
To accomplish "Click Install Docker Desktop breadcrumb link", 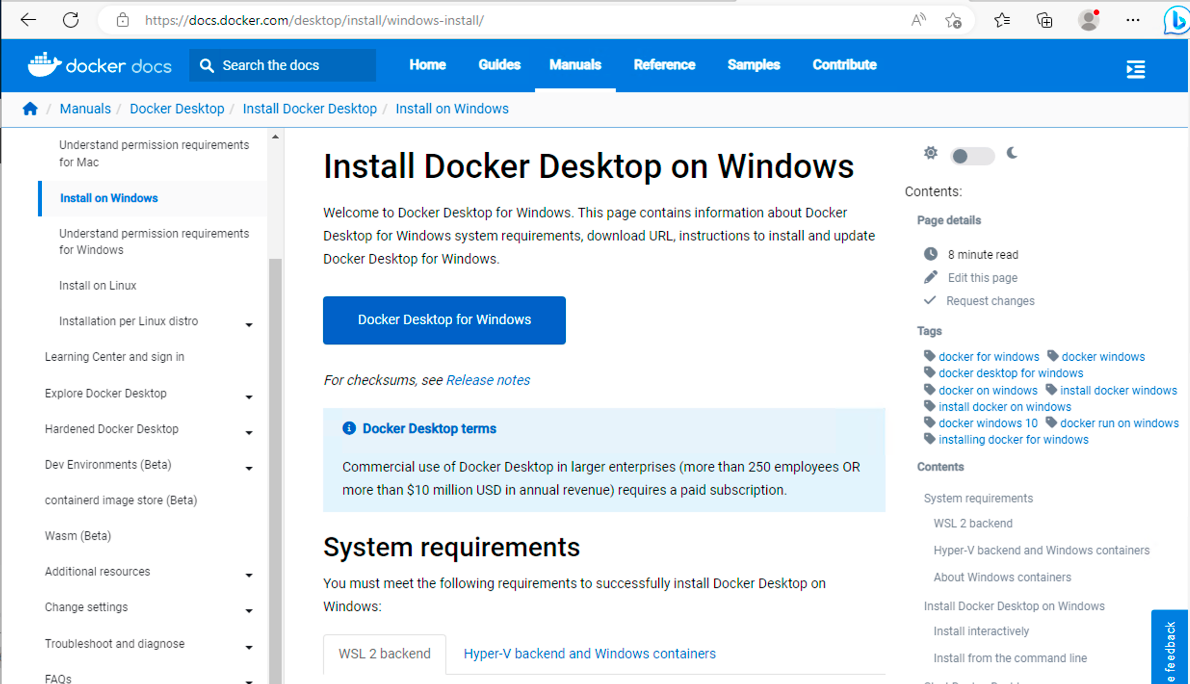I will [310, 109].
